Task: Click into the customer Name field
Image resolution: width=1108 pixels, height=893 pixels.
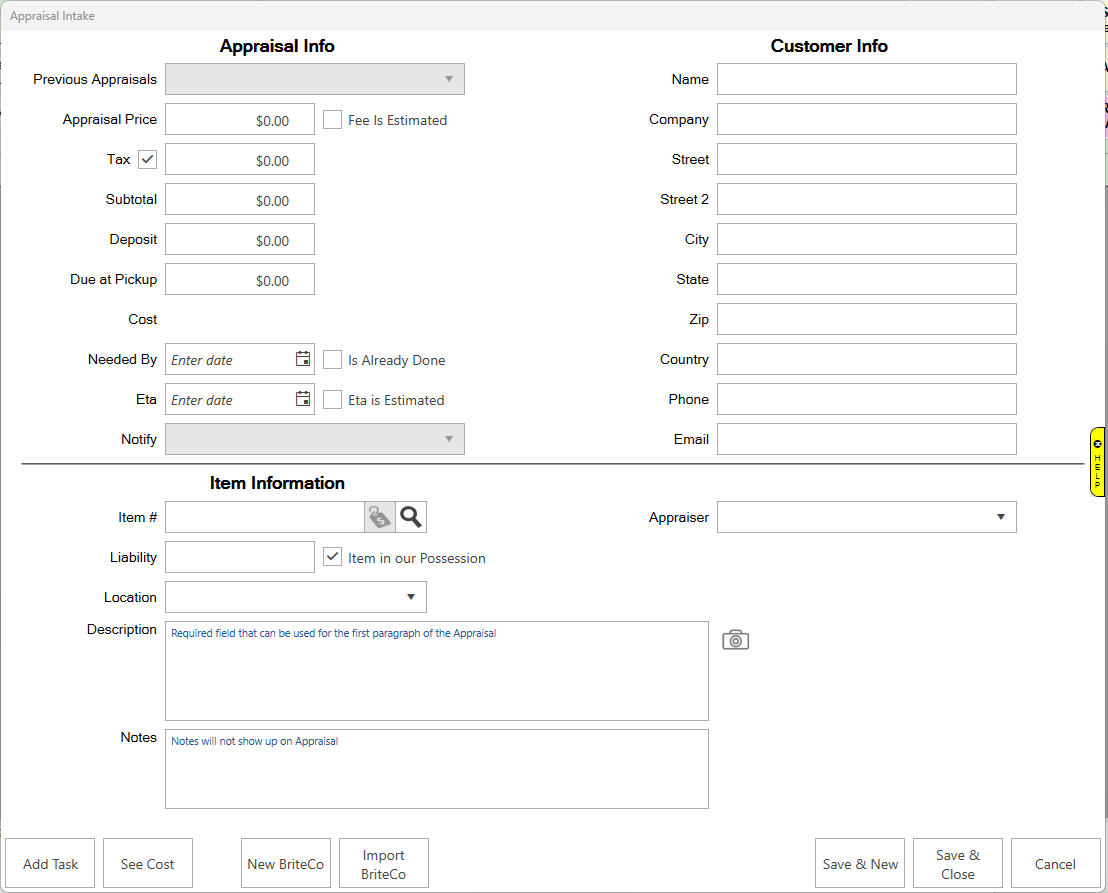Action: tap(866, 79)
